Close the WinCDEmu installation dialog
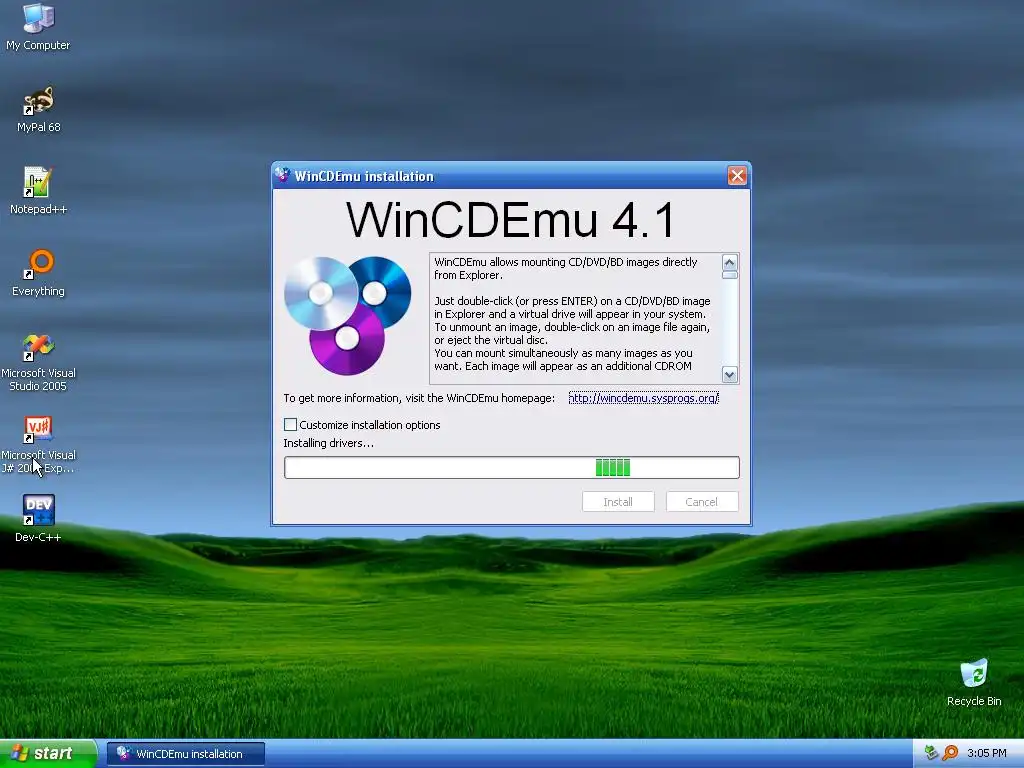 tap(737, 176)
